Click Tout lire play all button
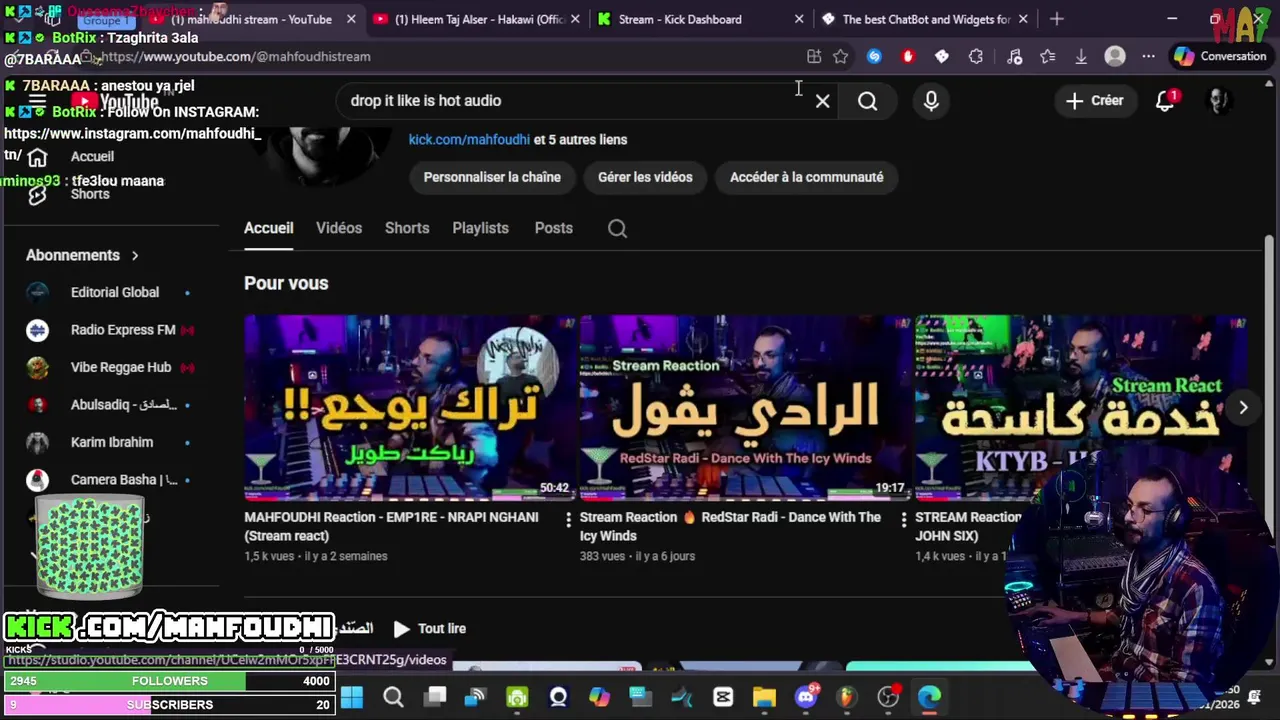 click(430, 629)
